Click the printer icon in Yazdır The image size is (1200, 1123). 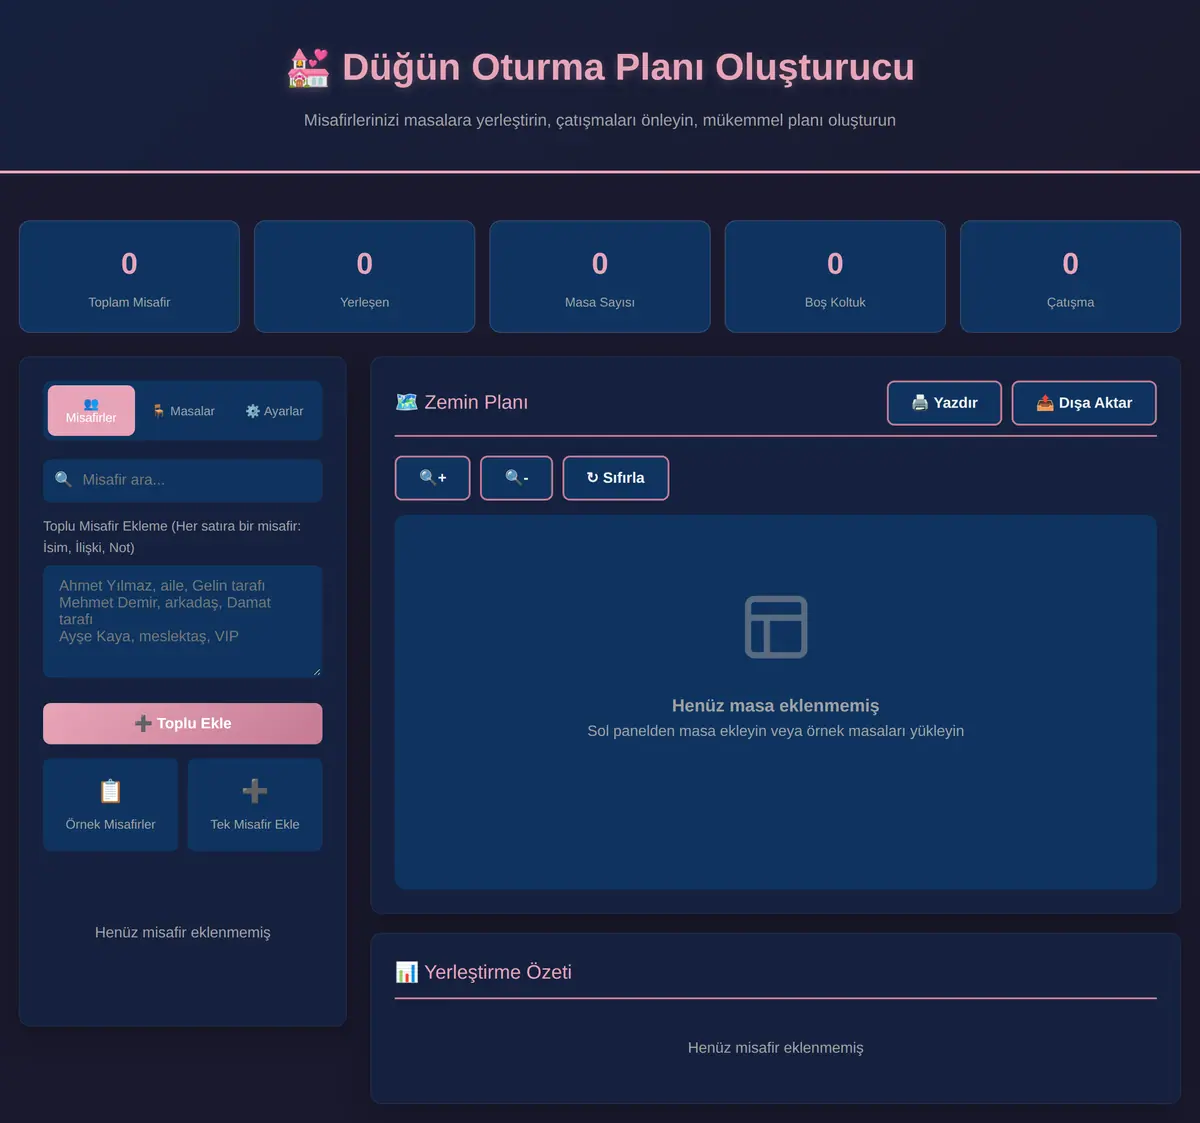click(920, 403)
